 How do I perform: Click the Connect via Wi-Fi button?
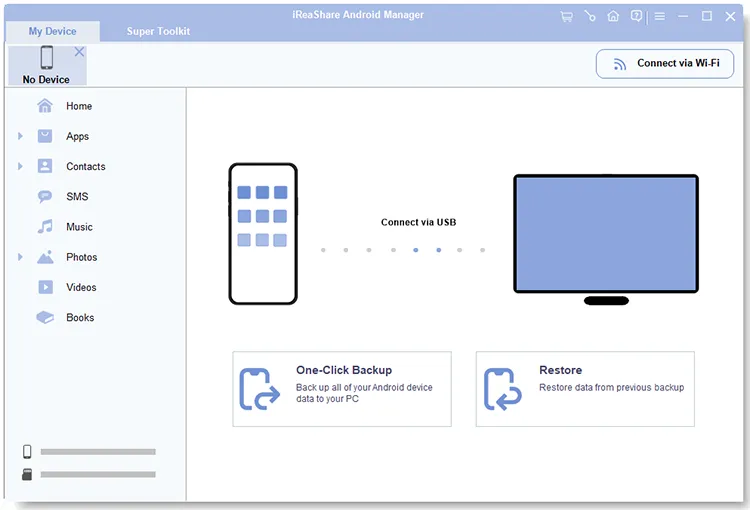click(x=665, y=64)
